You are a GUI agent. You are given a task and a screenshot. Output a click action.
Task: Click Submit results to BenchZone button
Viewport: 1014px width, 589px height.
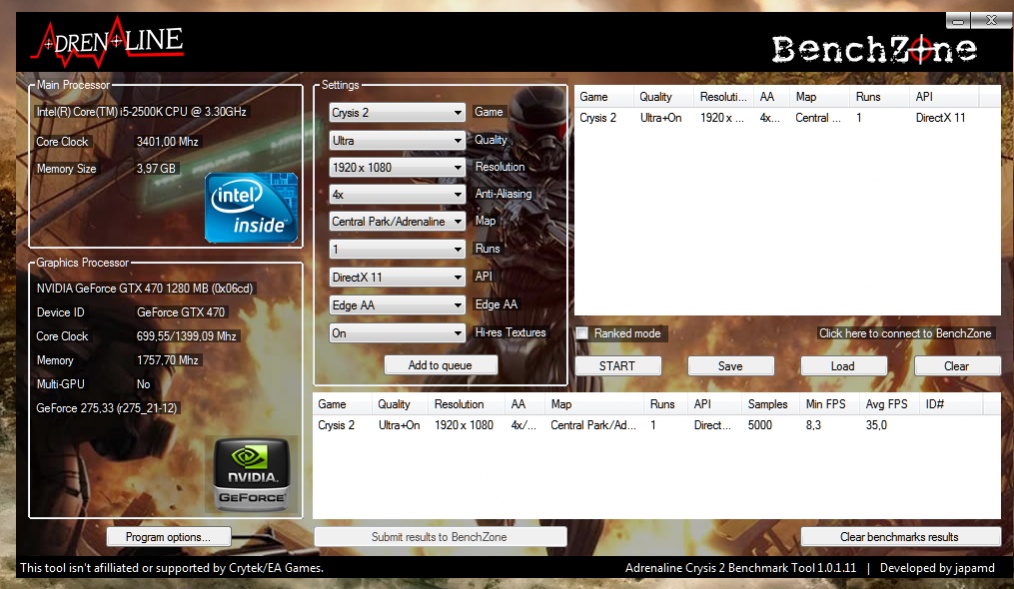(440, 537)
